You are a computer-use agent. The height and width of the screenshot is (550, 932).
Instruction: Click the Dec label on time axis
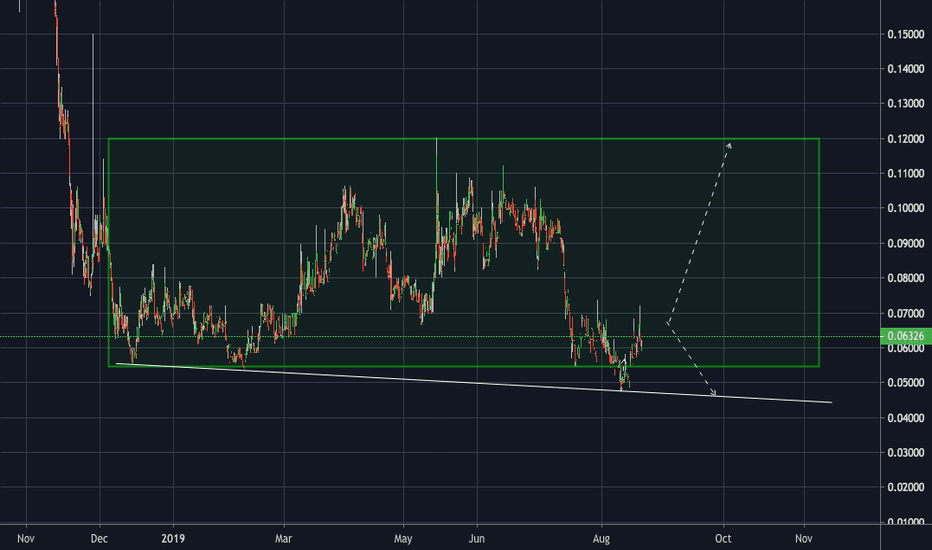click(x=99, y=539)
